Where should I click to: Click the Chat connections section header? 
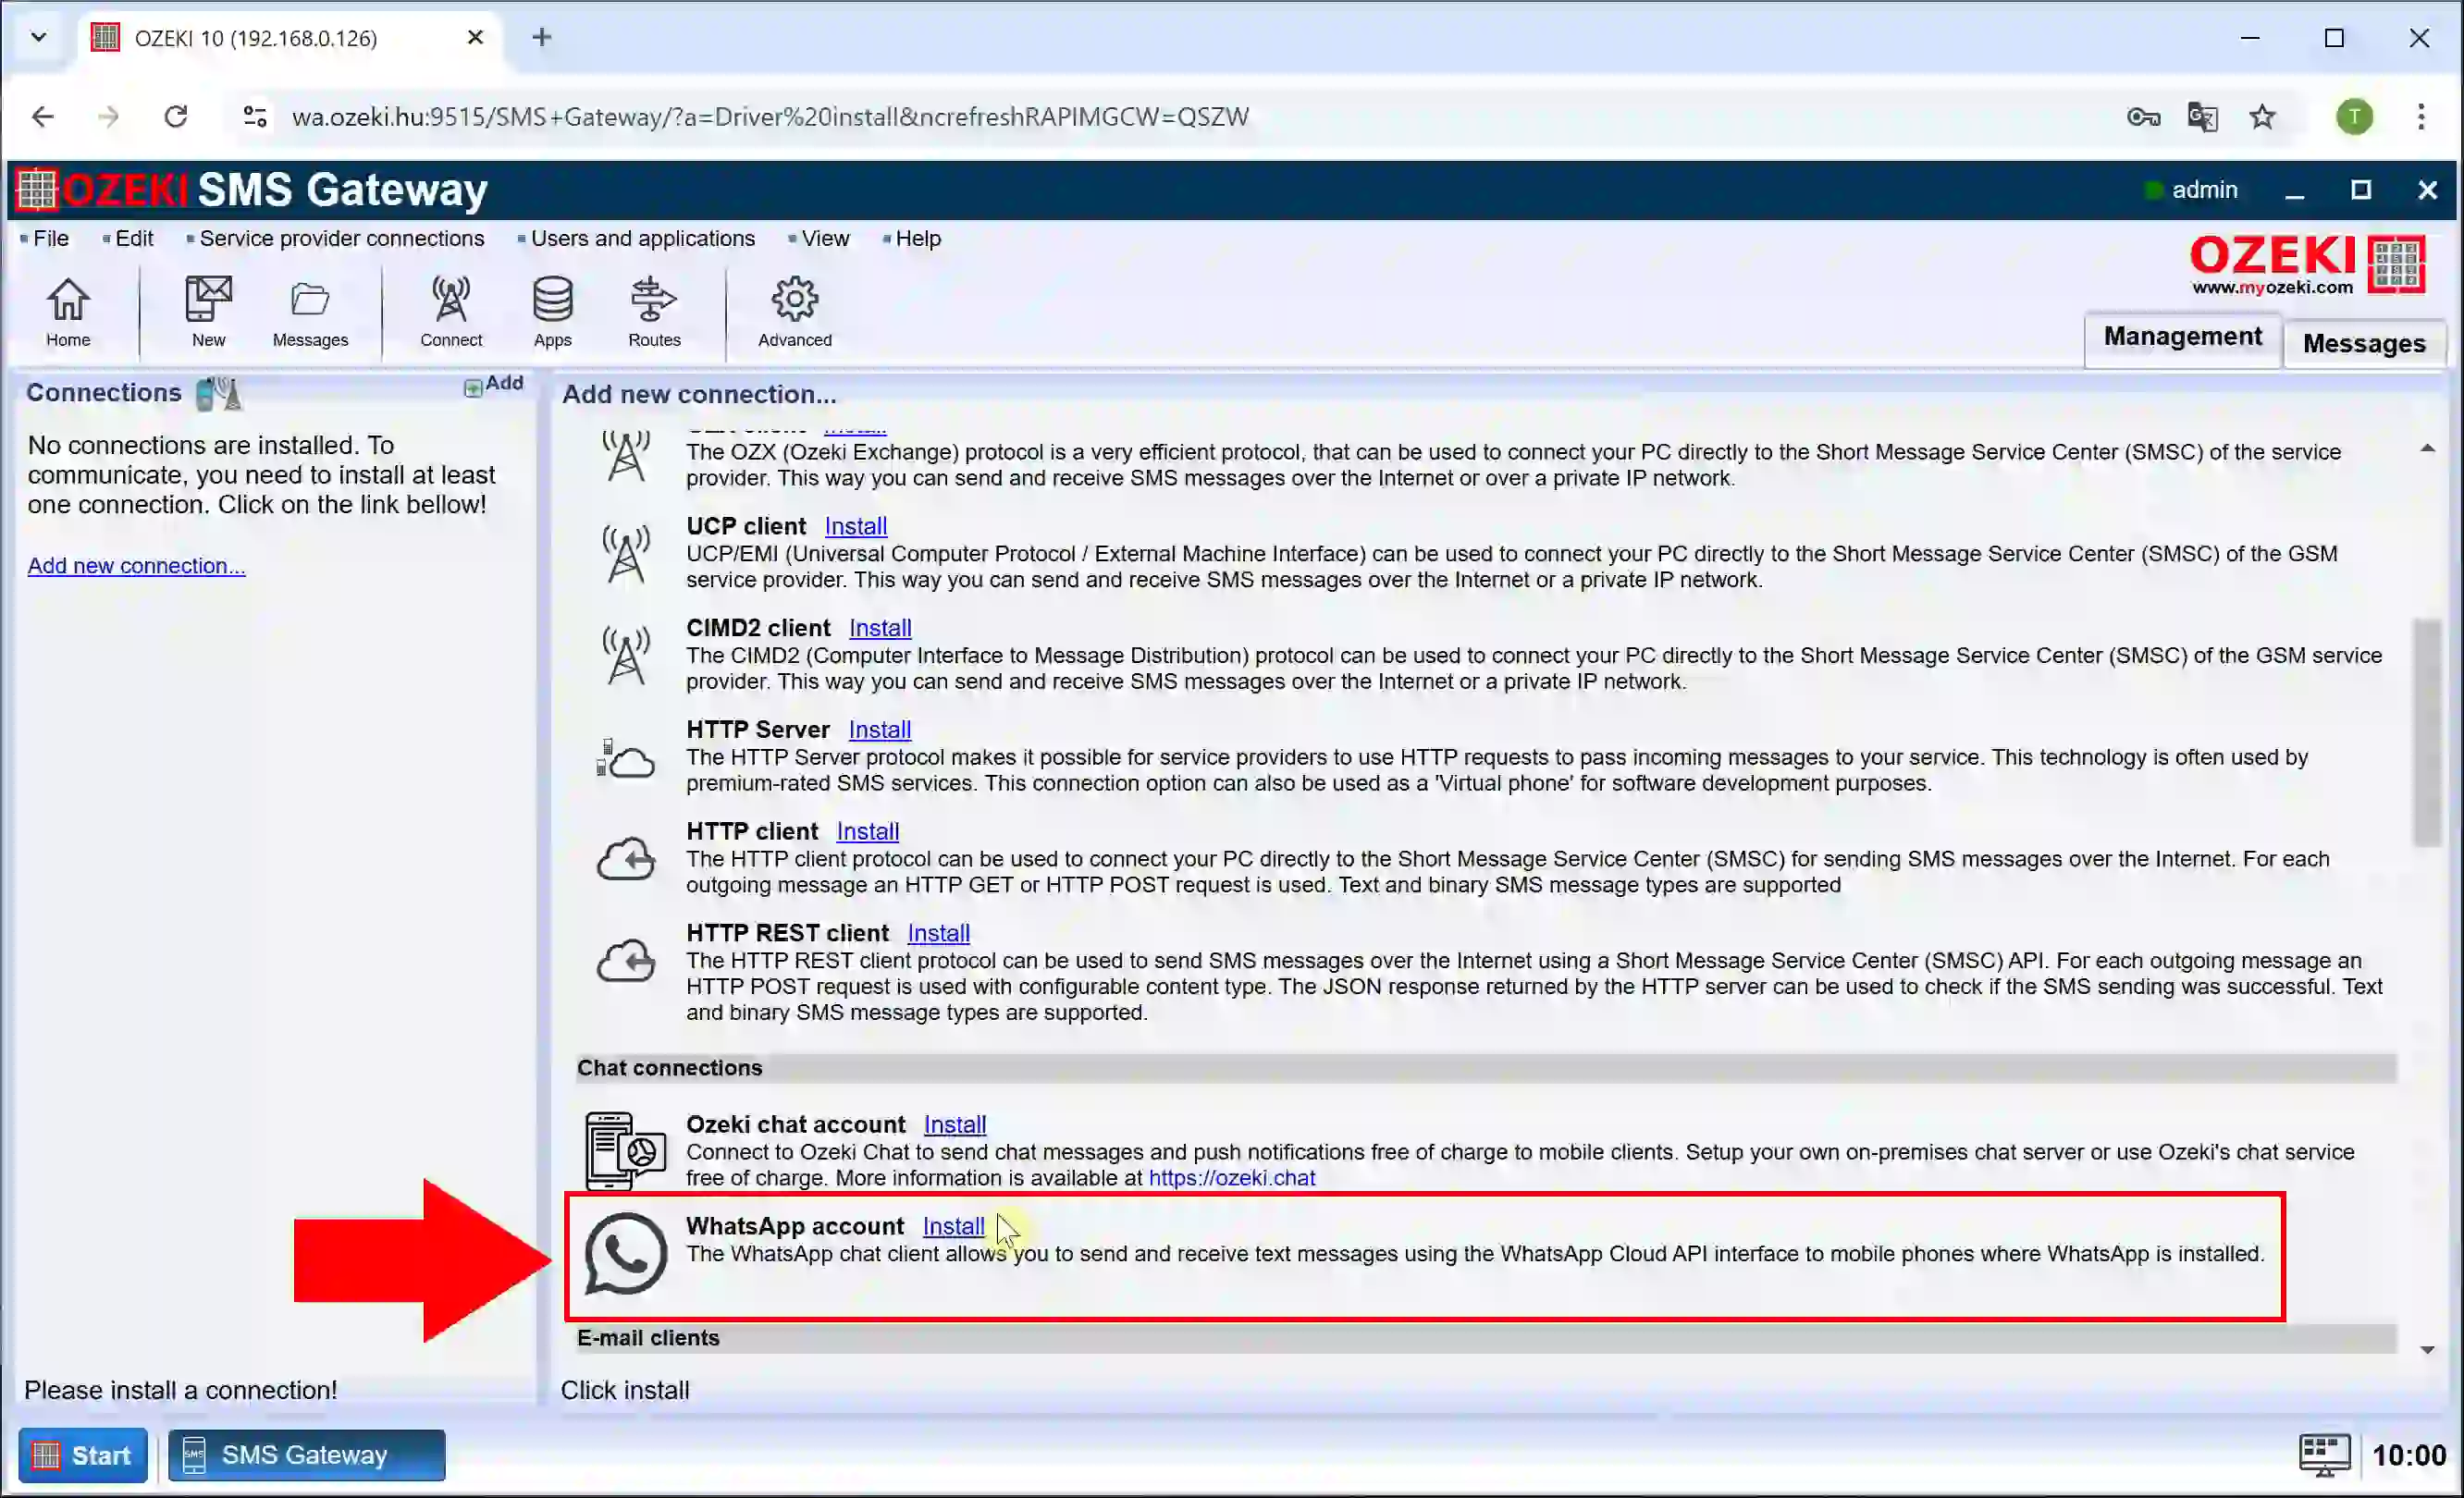pyautogui.click(x=1487, y=1068)
